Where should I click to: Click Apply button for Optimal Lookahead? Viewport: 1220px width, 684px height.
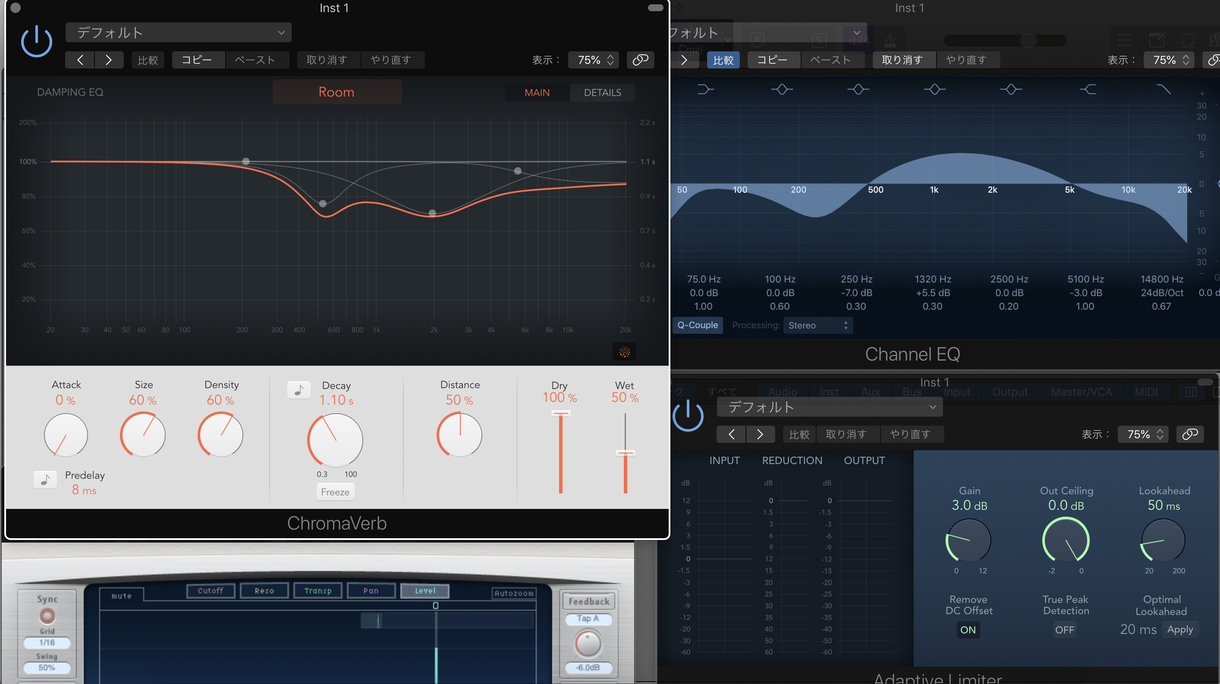(x=1180, y=630)
